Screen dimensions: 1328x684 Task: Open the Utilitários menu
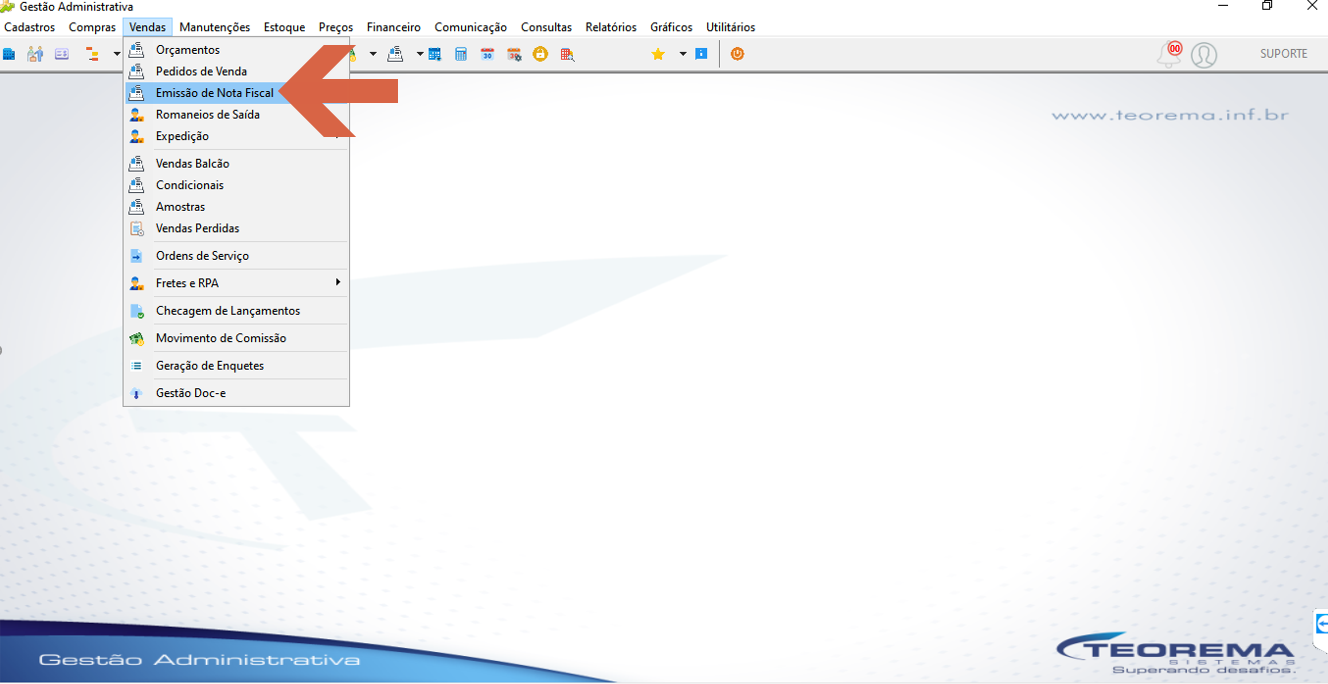pyautogui.click(x=731, y=27)
